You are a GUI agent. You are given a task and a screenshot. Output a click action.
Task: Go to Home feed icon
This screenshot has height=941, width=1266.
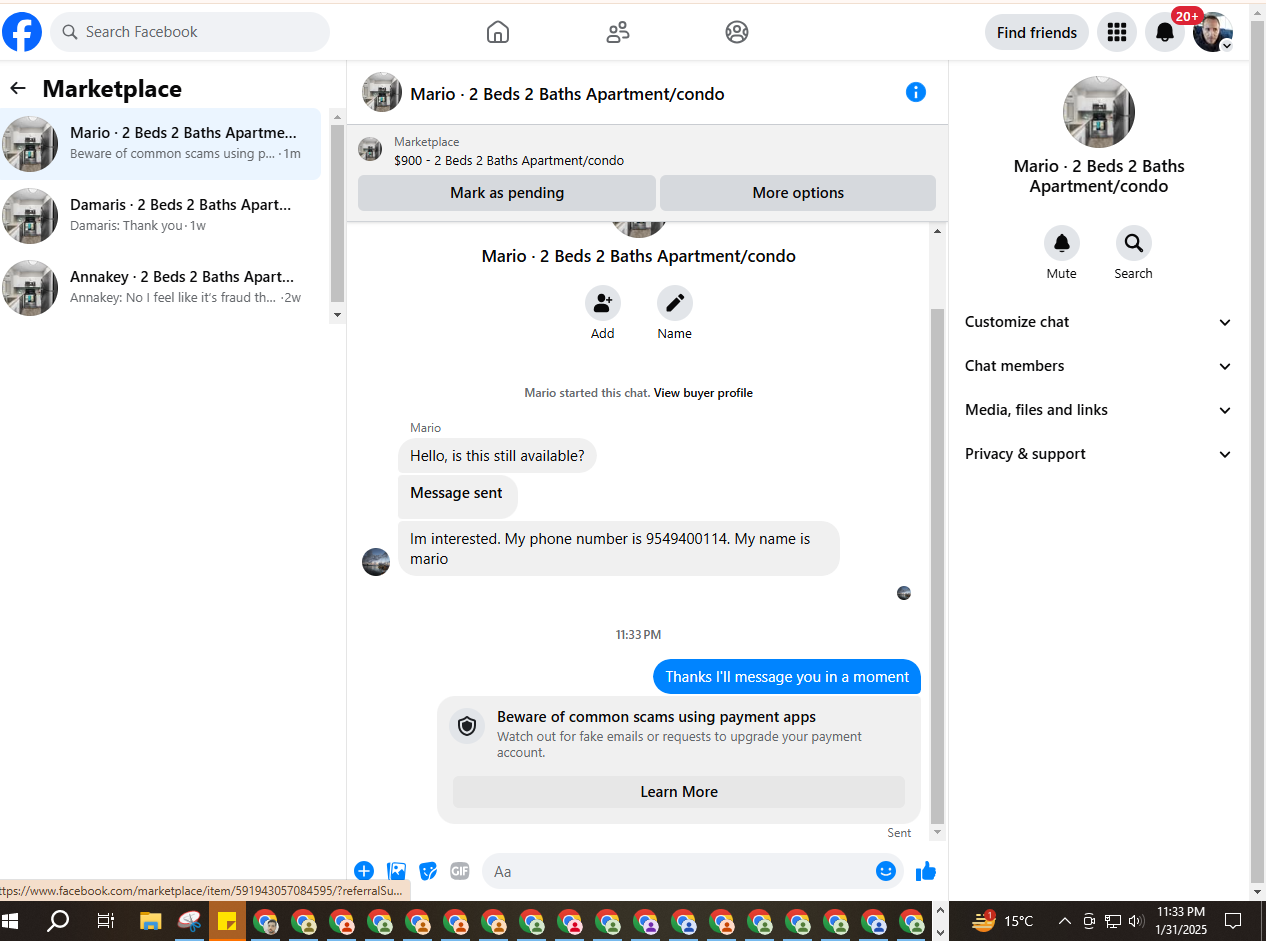pyautogui.click(x=498, y=32)
